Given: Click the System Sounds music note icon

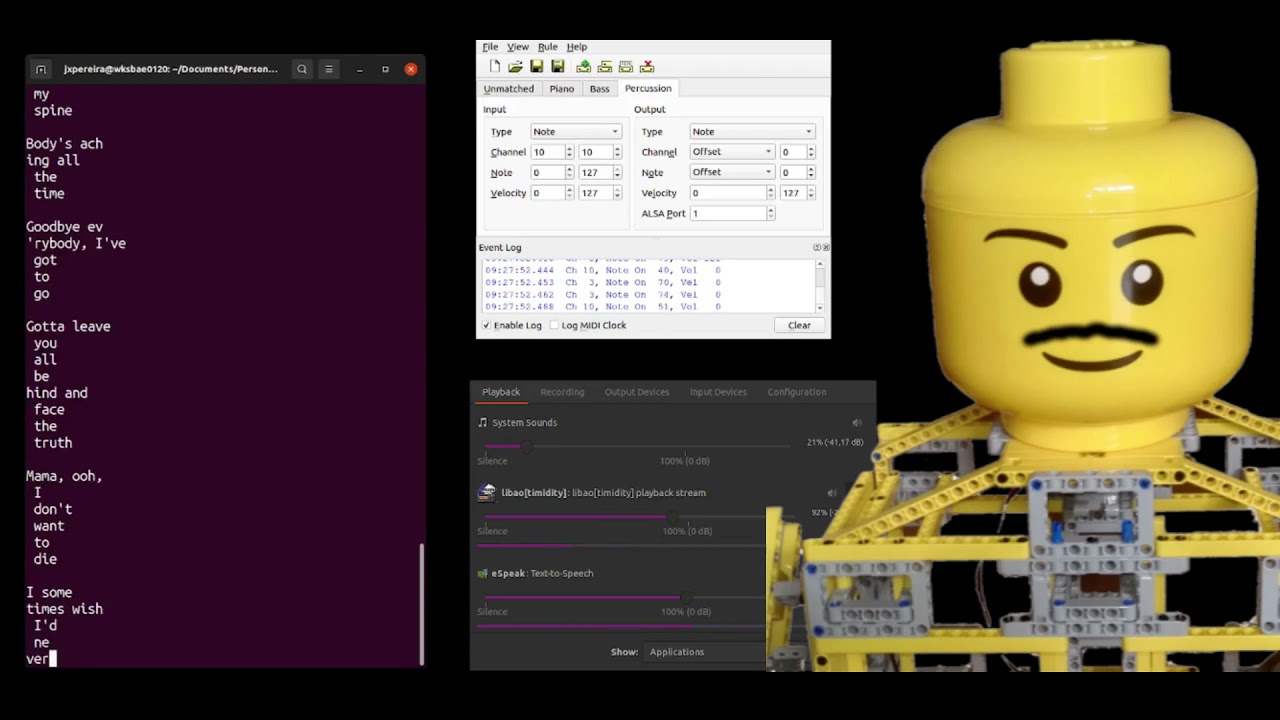Looking at the screenshot, I should click(x=483, y=422).
